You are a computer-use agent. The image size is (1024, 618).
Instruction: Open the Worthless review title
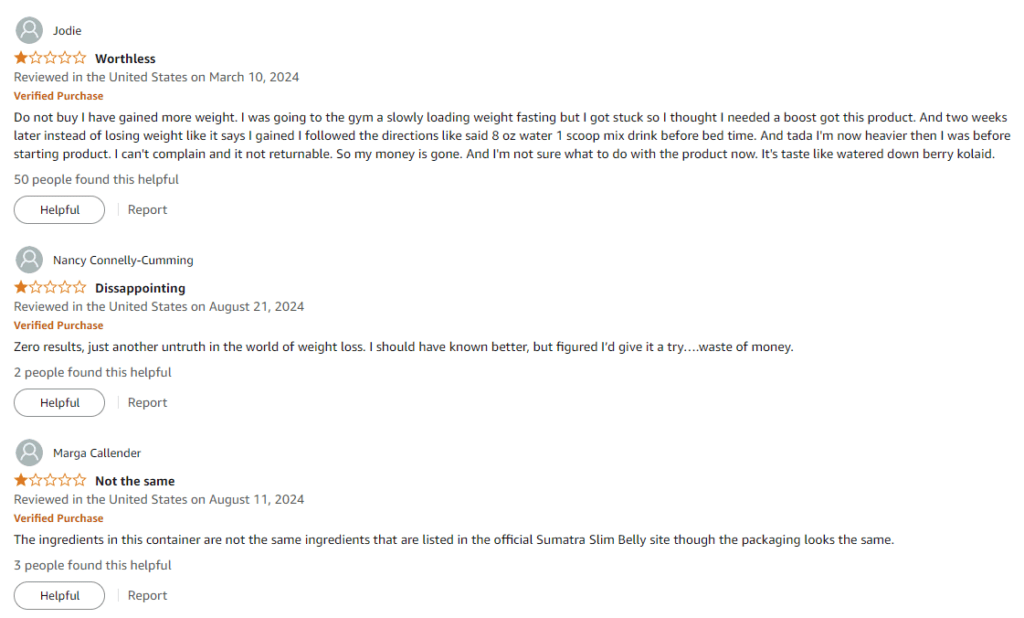click(125, 59)
